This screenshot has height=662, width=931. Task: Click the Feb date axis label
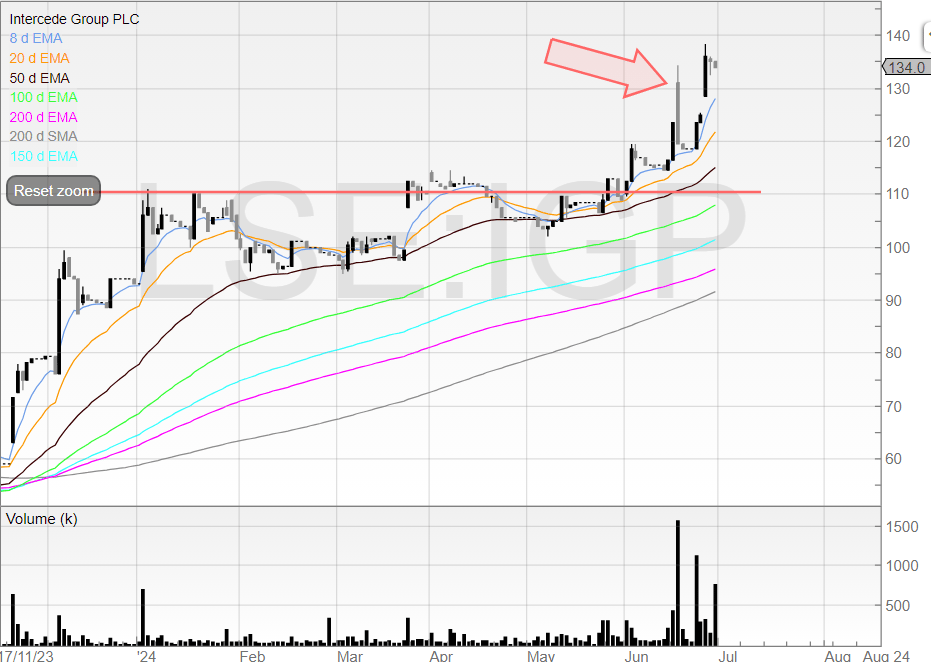coord(252,655)
